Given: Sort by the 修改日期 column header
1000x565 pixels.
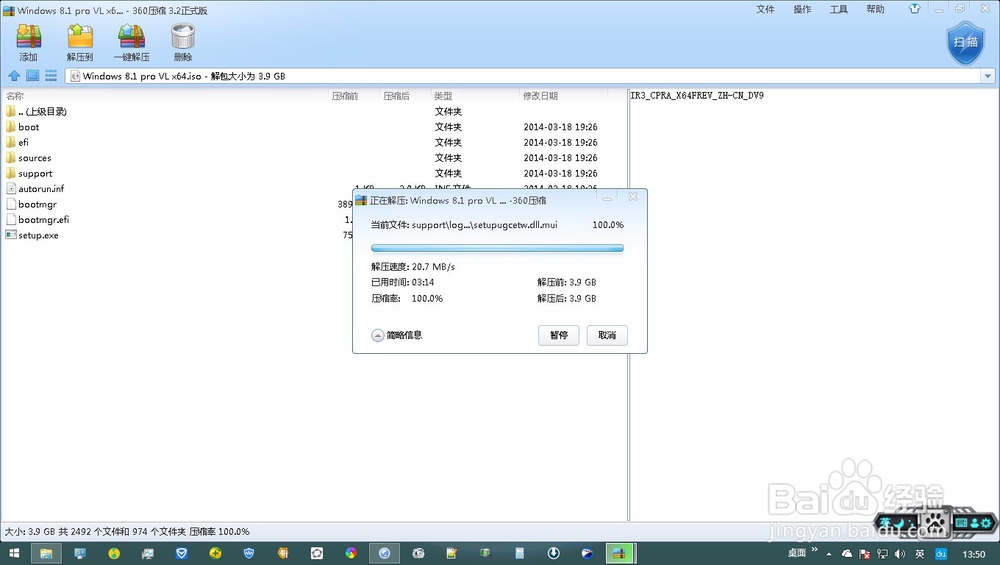Looking at the screenshot, I should [x=540, y=96].
